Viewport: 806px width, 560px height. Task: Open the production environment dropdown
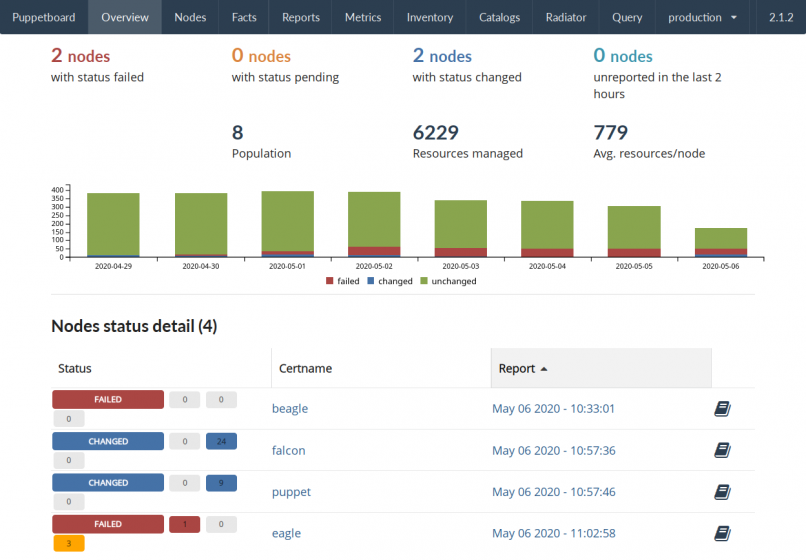(703, 17)
